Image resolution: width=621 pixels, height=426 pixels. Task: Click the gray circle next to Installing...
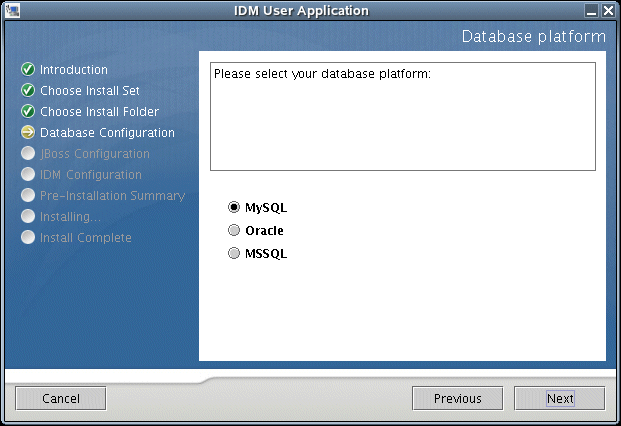coord(28,217)
